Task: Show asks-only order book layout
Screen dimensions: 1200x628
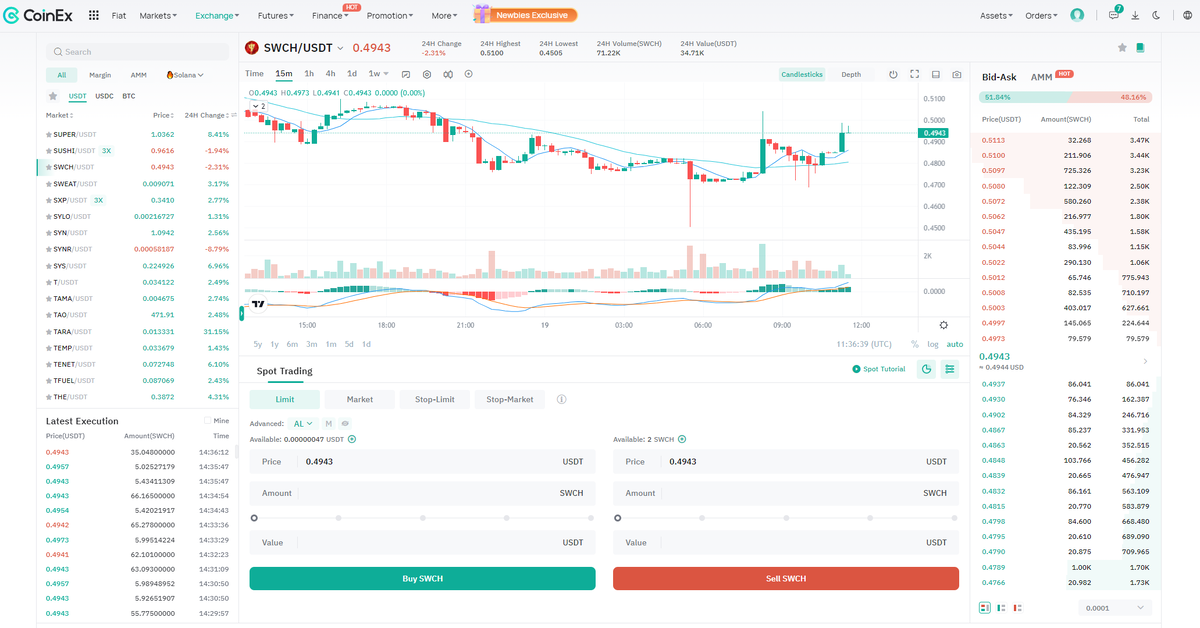Action: coord(1018,607)
